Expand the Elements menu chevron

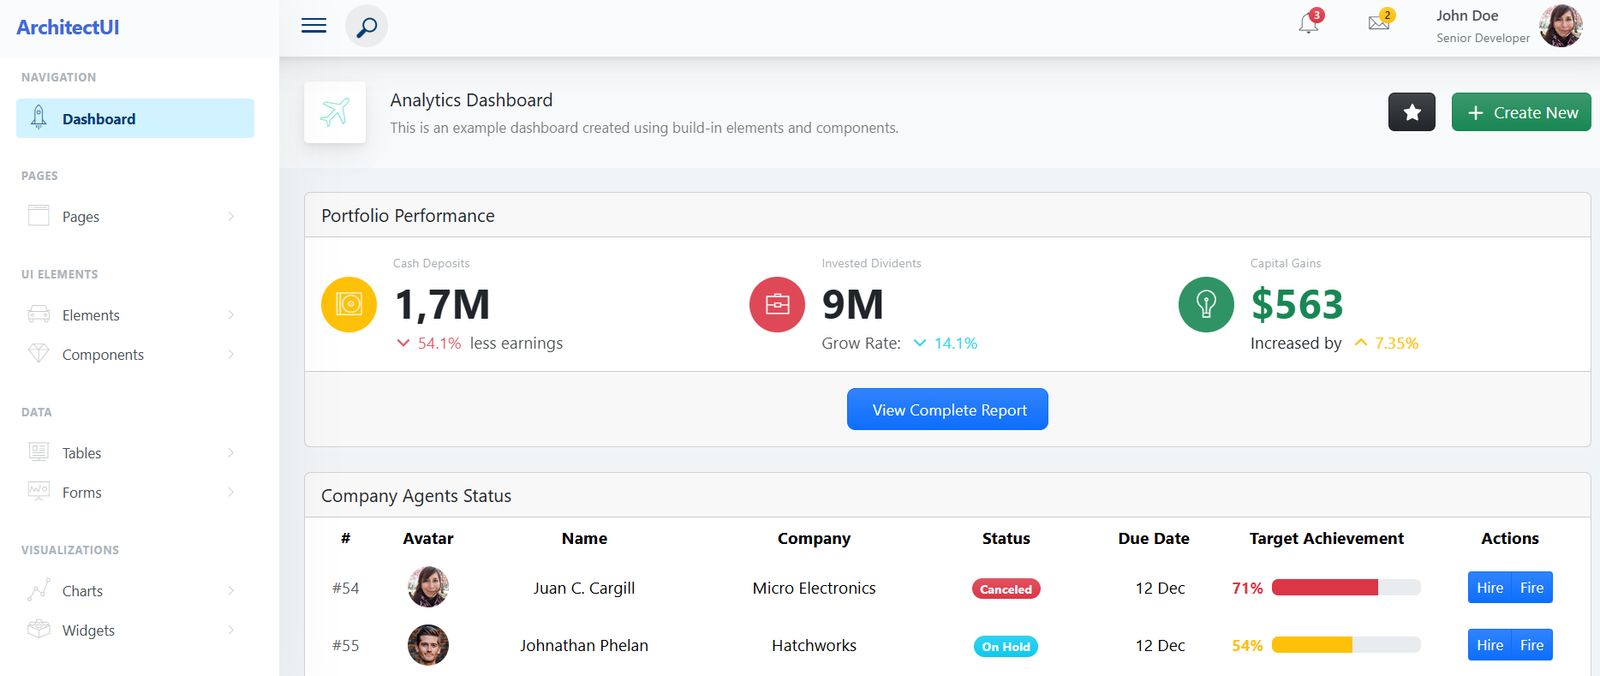(231, 315)
